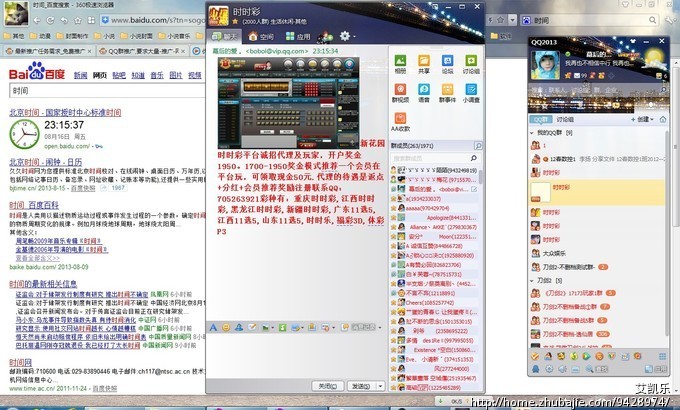680x410 pixels.
Task: Open the 大众娱乐 group
Action: (598, 253)
